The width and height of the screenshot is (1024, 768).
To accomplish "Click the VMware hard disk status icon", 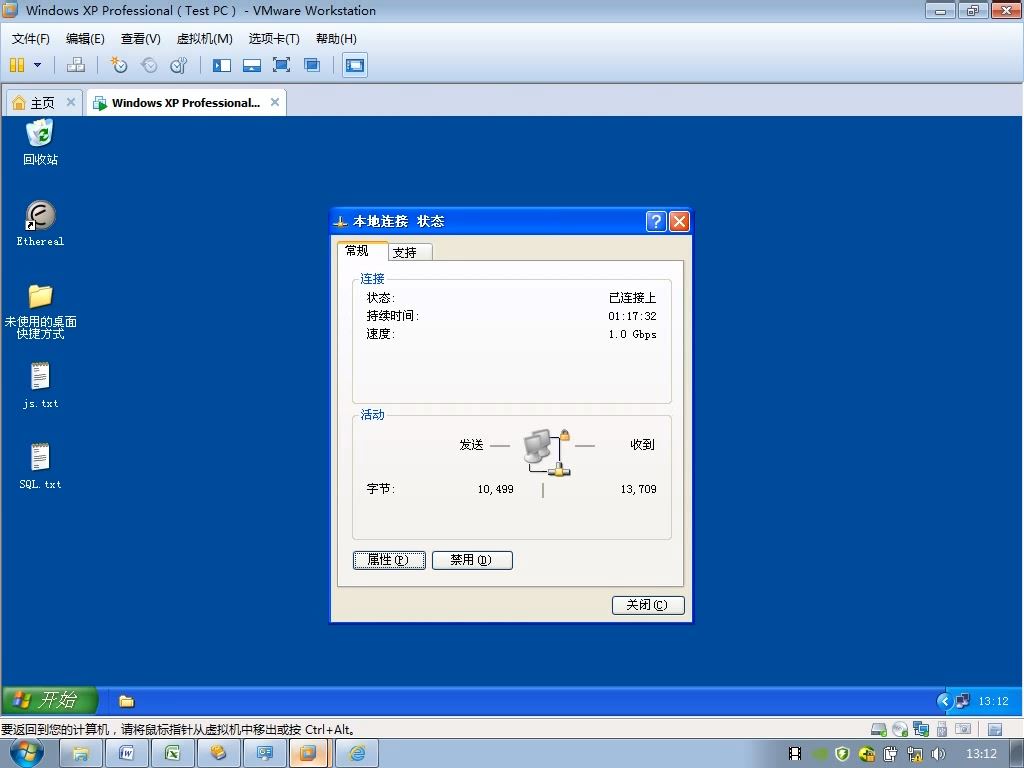I will pos(879,729).
